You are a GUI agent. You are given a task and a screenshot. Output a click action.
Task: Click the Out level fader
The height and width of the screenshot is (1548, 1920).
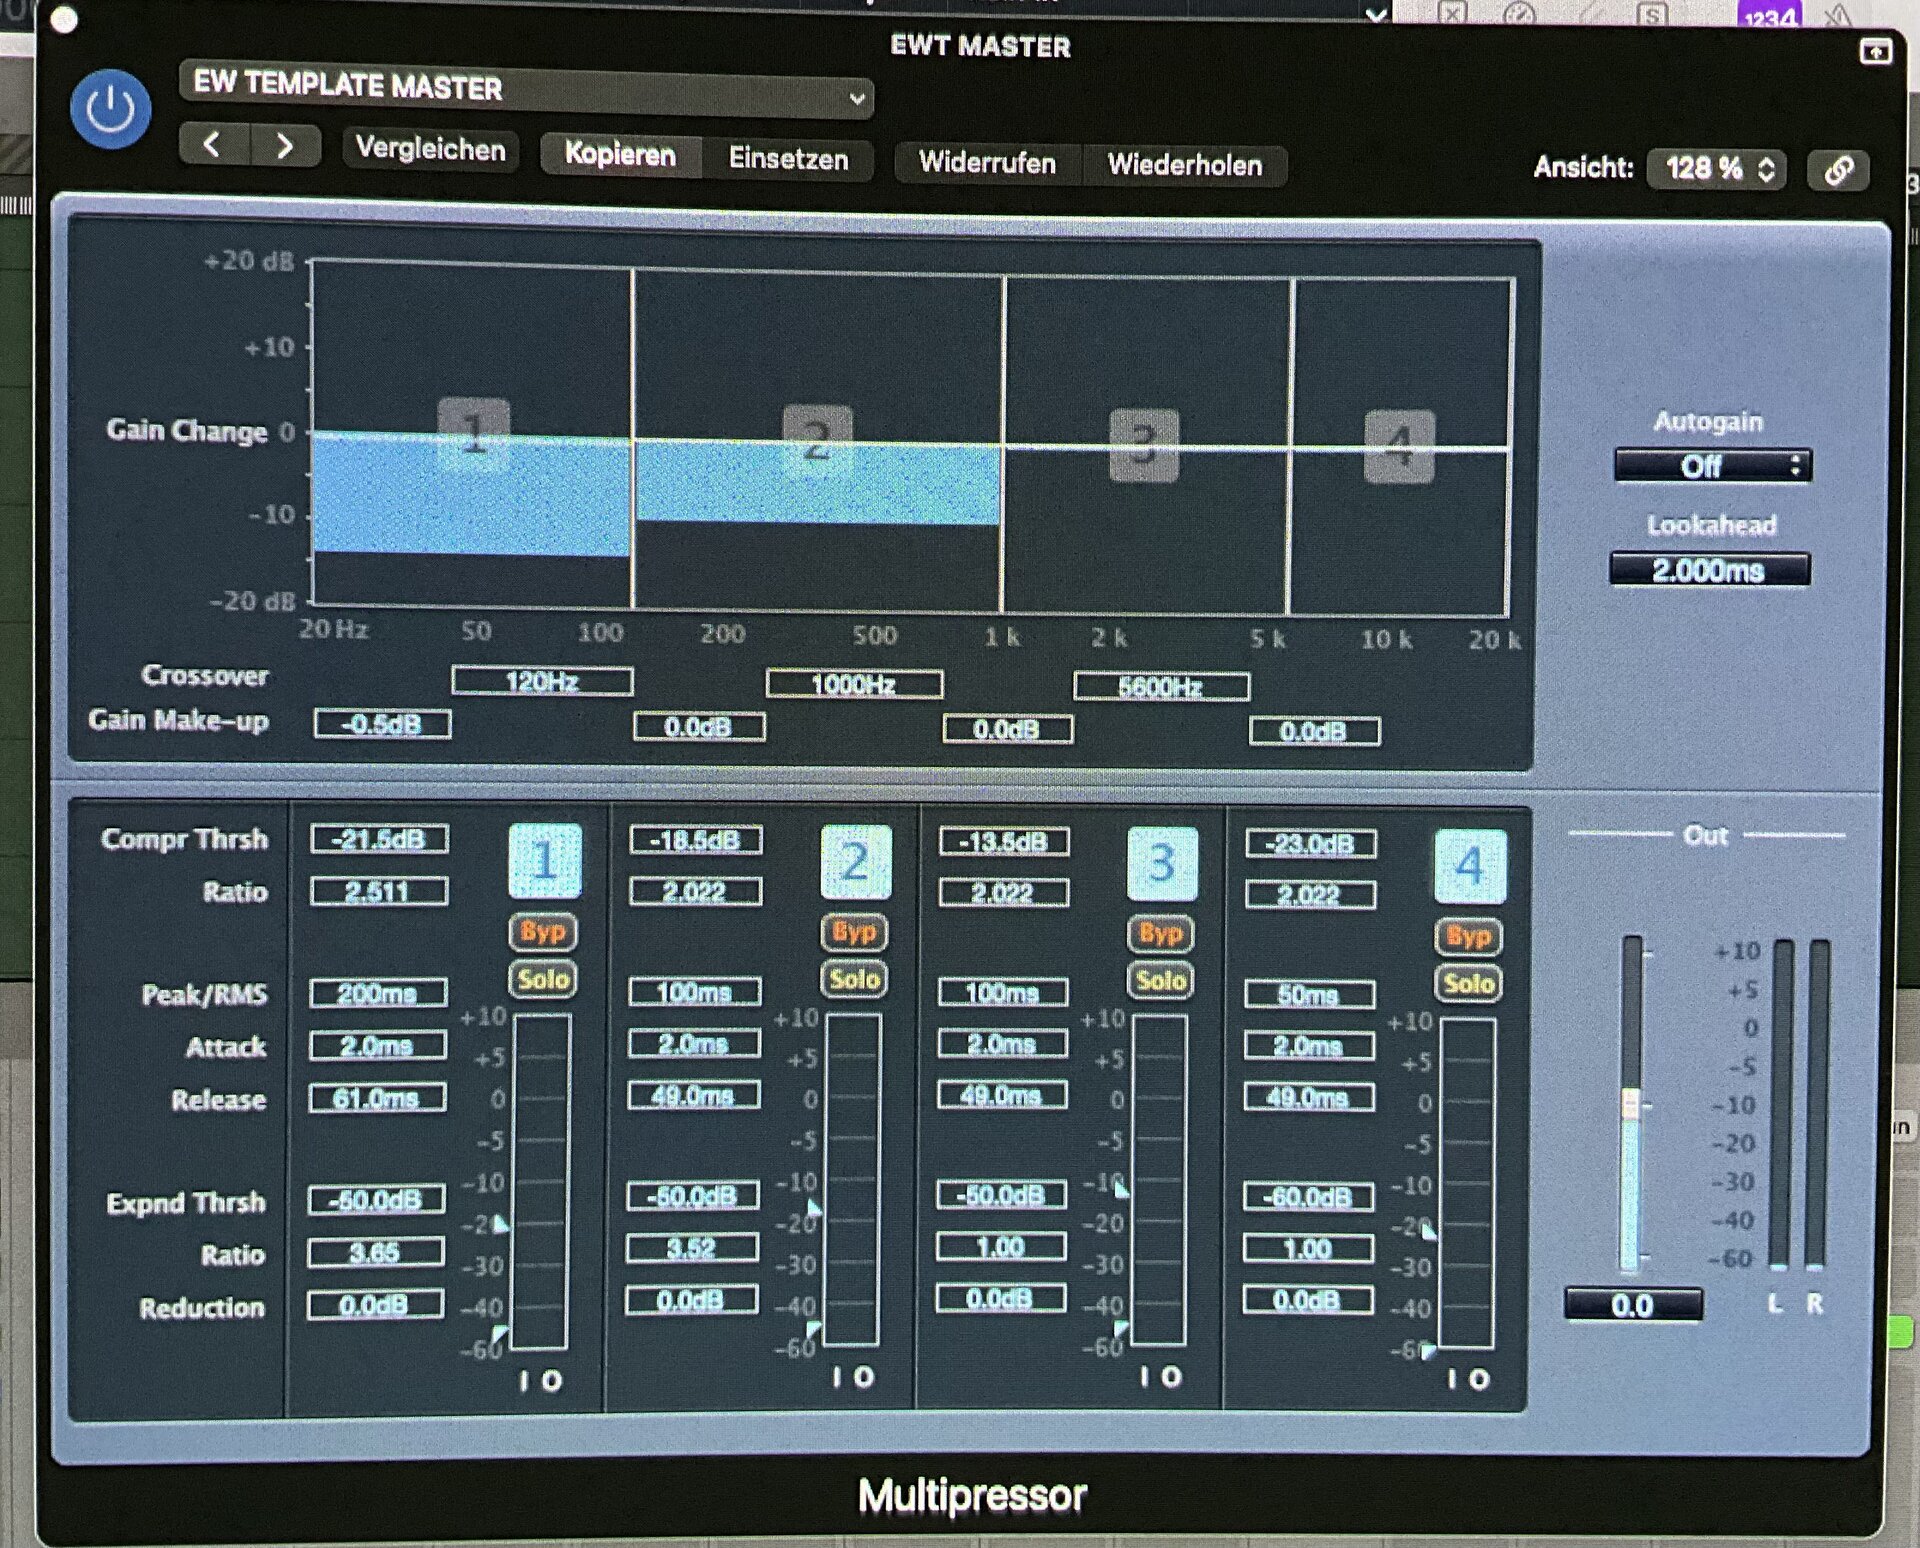click(x=1630, y=1105)
